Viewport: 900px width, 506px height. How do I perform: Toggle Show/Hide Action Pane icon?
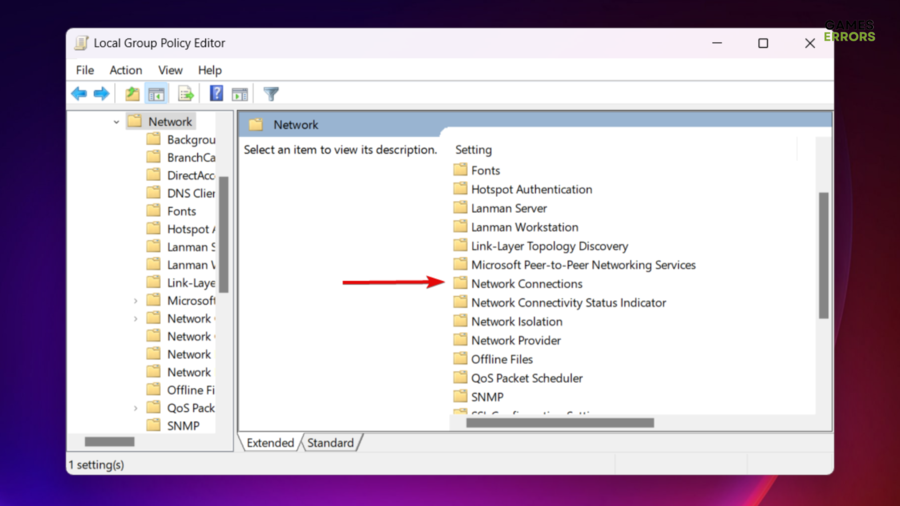click(x=240, y=94)
